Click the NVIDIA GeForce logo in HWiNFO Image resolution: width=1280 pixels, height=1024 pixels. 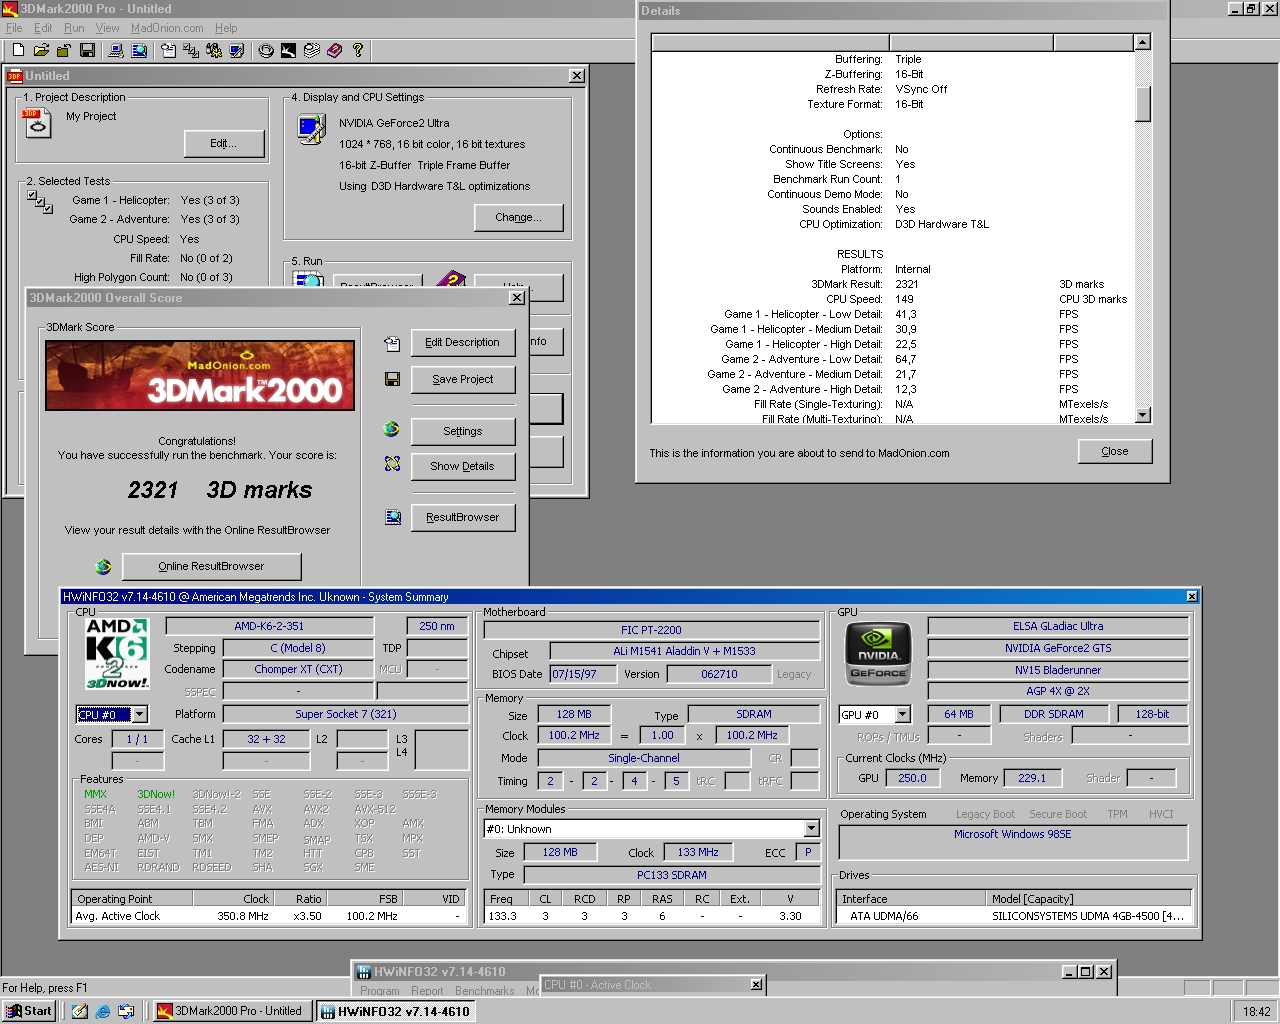878,653
